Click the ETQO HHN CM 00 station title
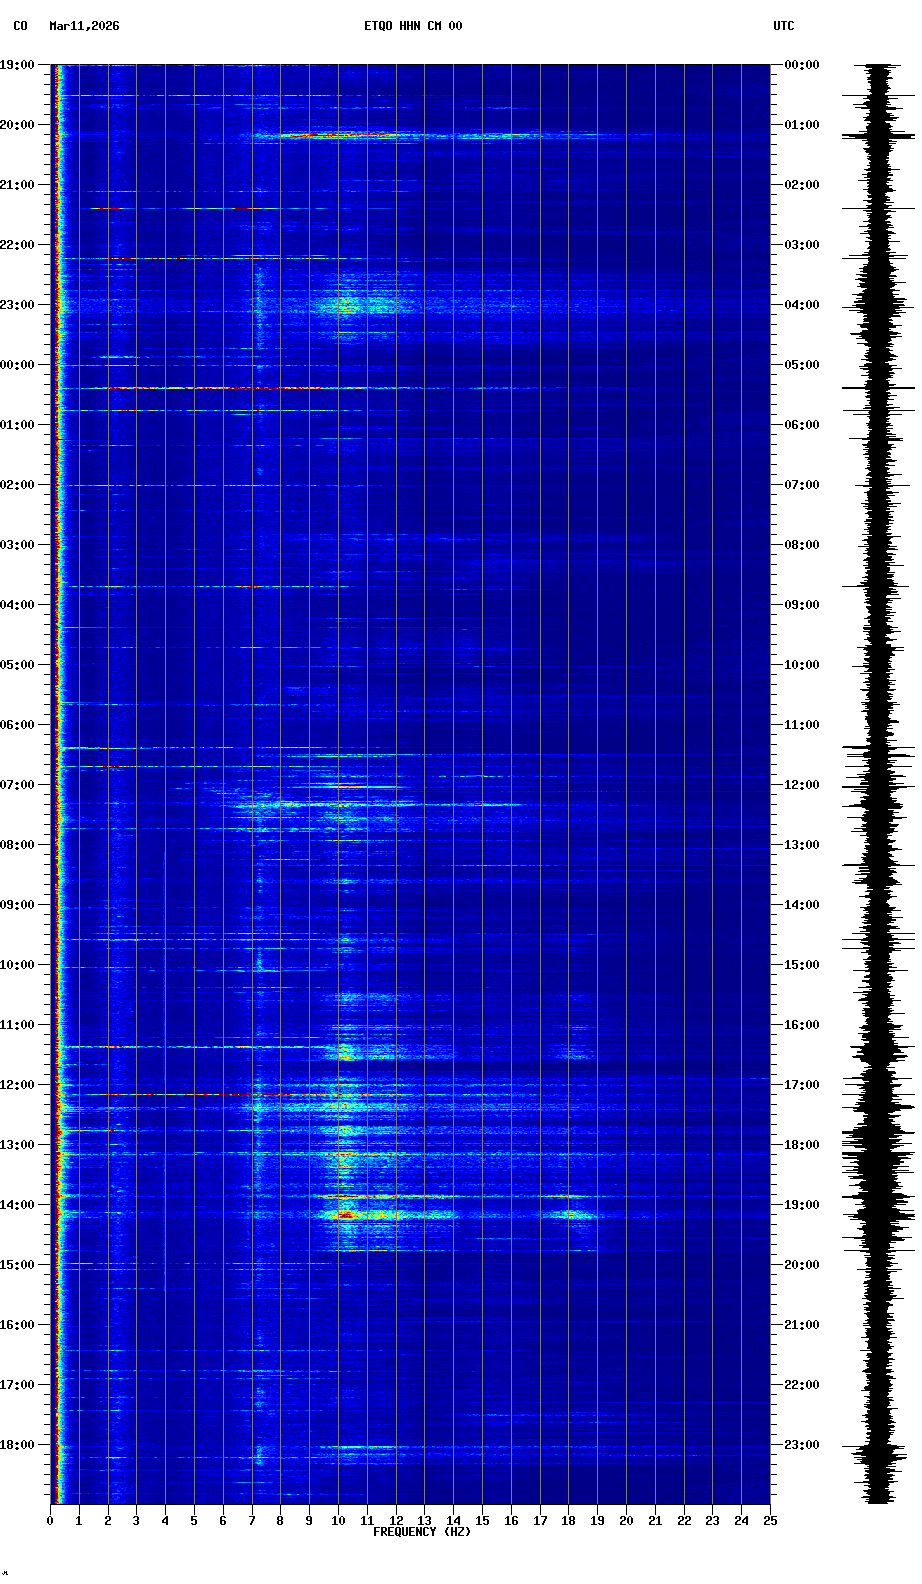This screenshot has width=922, height=1584. [412, 26]
